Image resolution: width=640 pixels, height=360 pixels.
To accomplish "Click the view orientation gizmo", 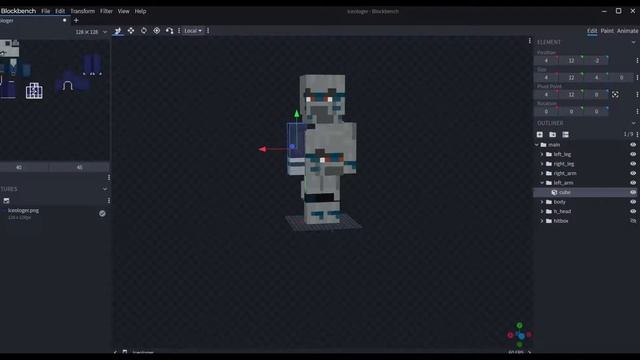I will (x=520, y=335).
